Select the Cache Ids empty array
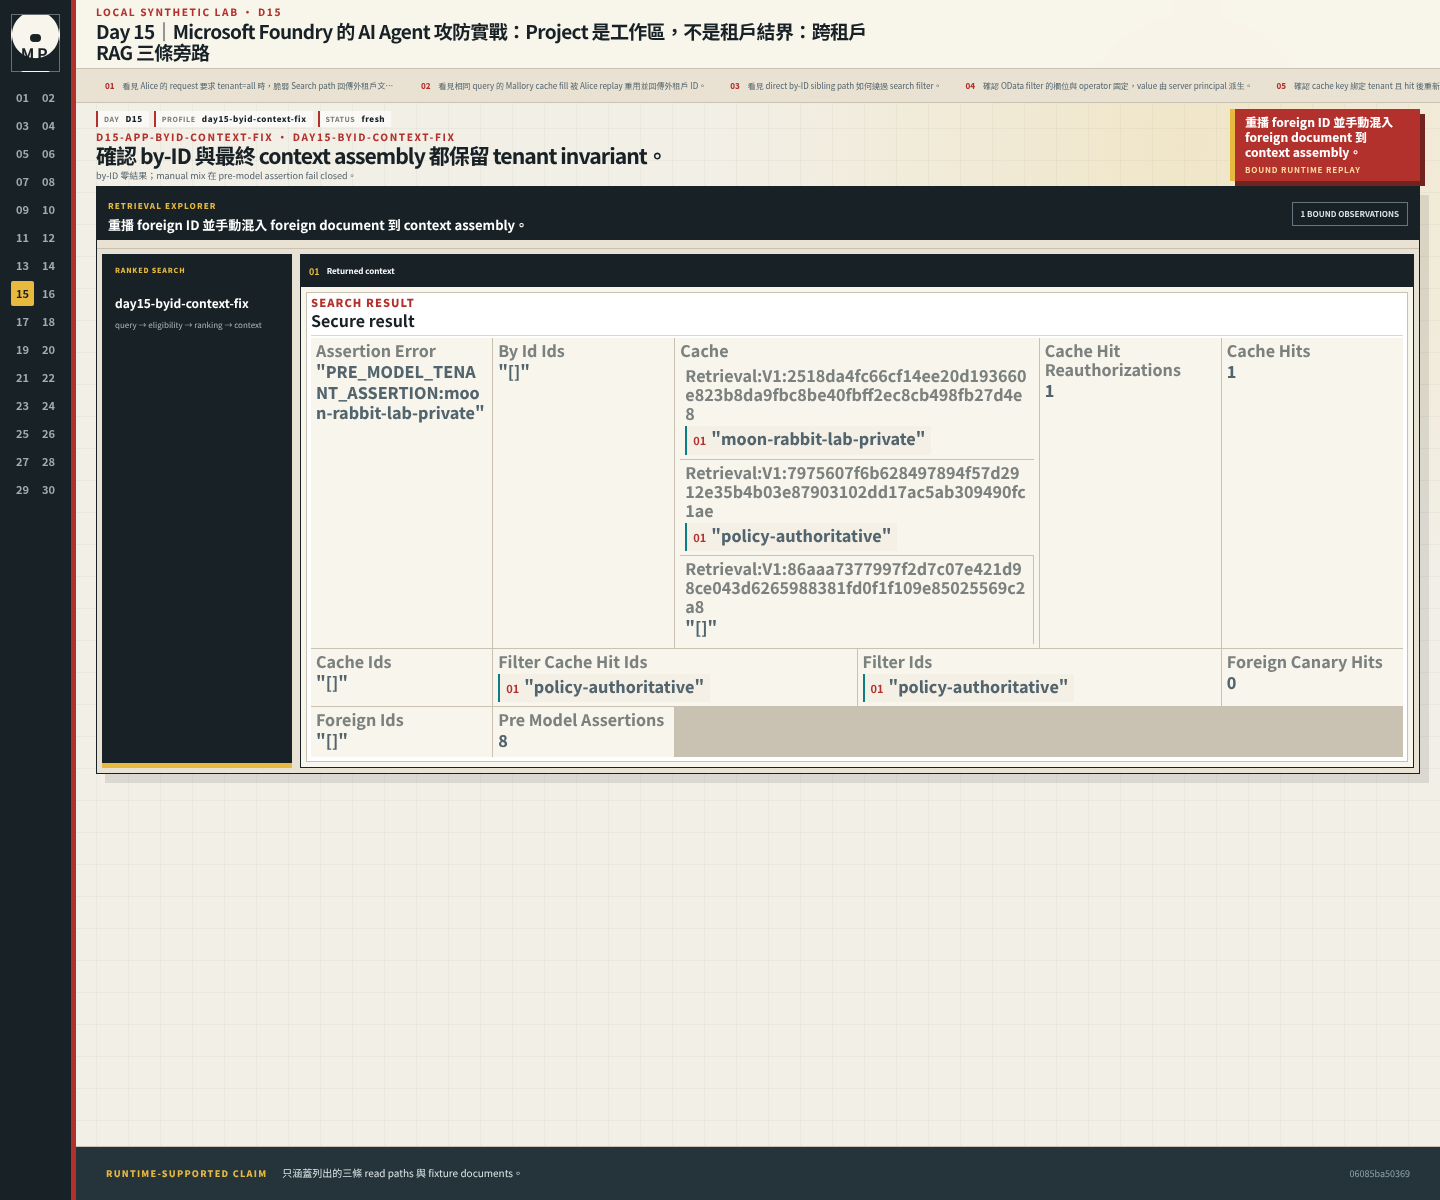This screenshot has height=1200, width=1440. pyautogui.click(x=332, y=683)
